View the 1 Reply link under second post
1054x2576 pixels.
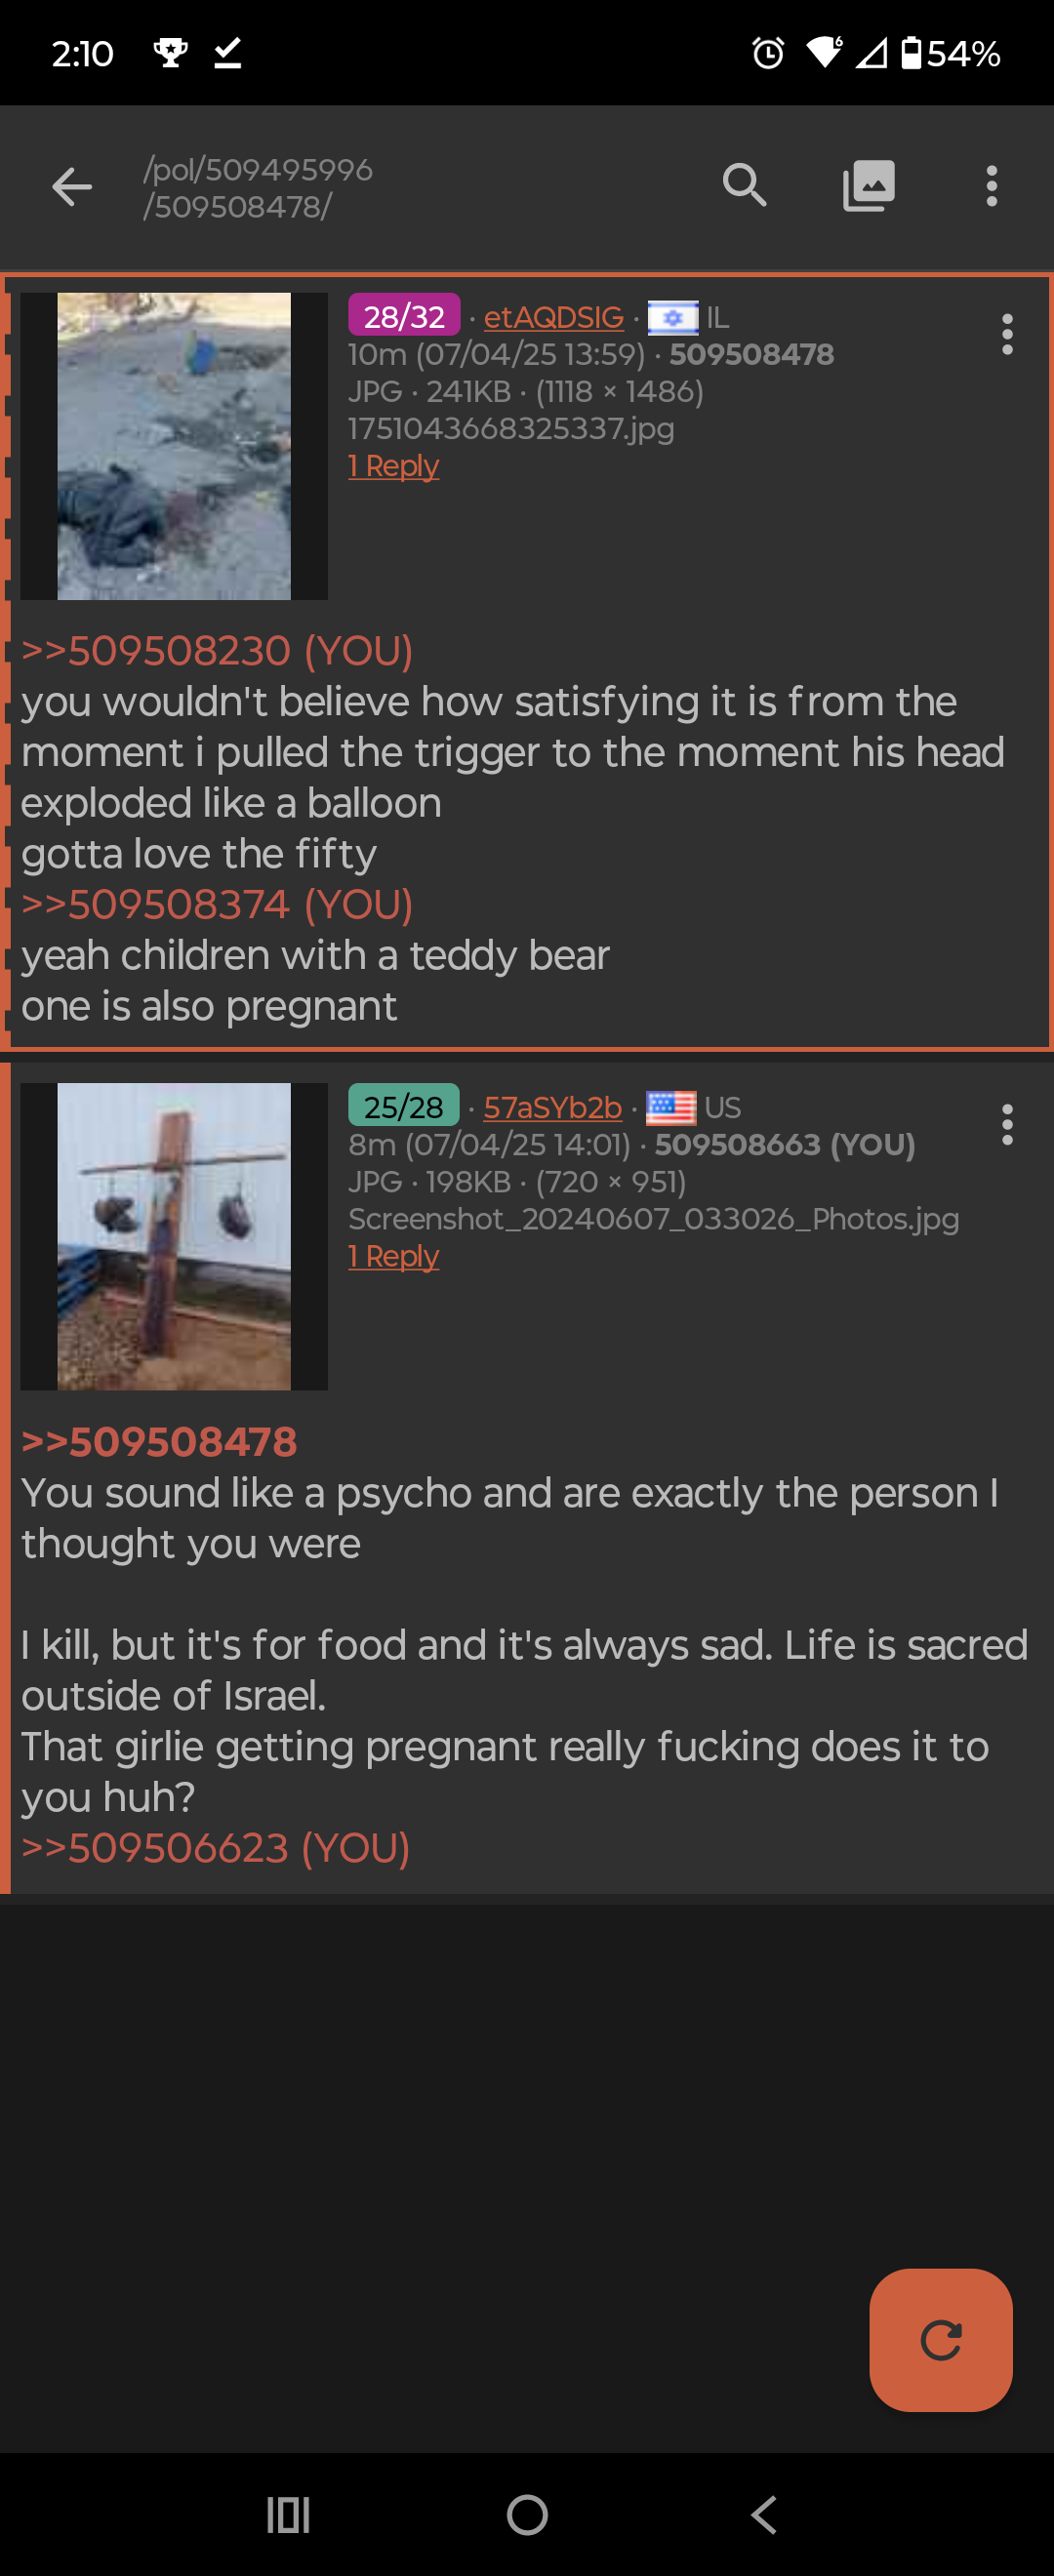pyautogui.click(x=394, y=1256)
